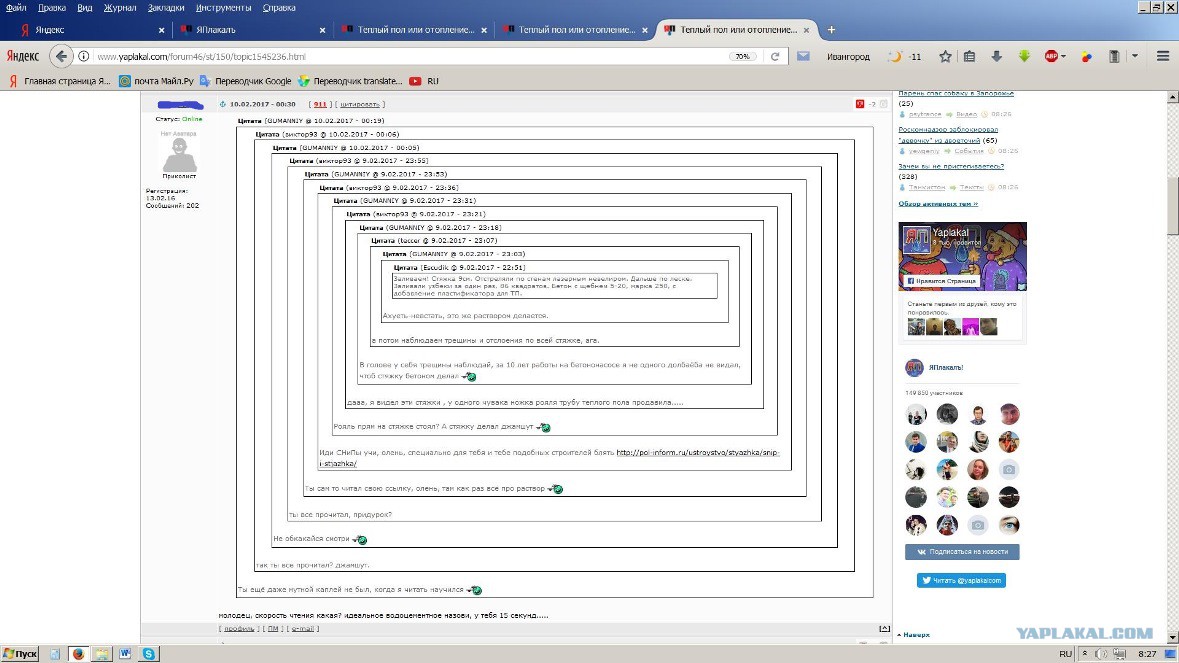Click e-mail link under post
The height and width of the screenshot is (663, 1179).
click(x=302, y=628)
